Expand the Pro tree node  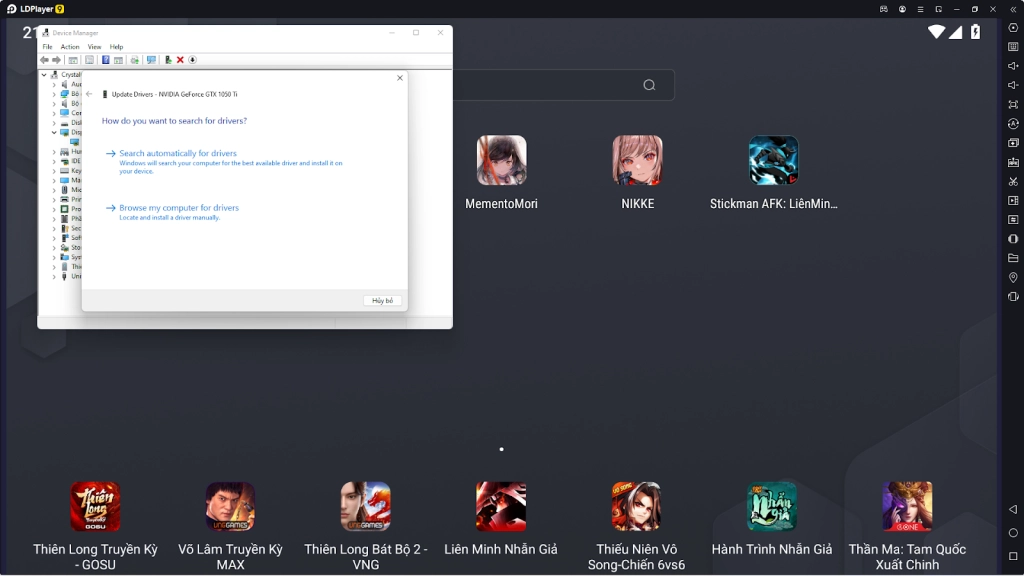[x=54, y=209]
